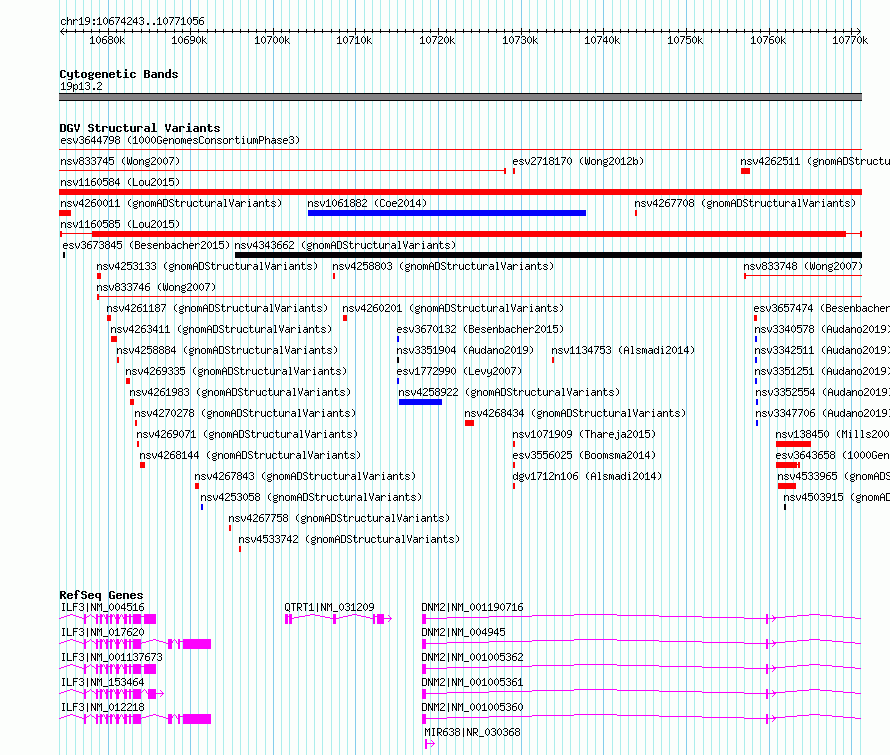Click the nsv138450 red variant bar
This screenshot has width=890, height=755.
tap(793, 444)
